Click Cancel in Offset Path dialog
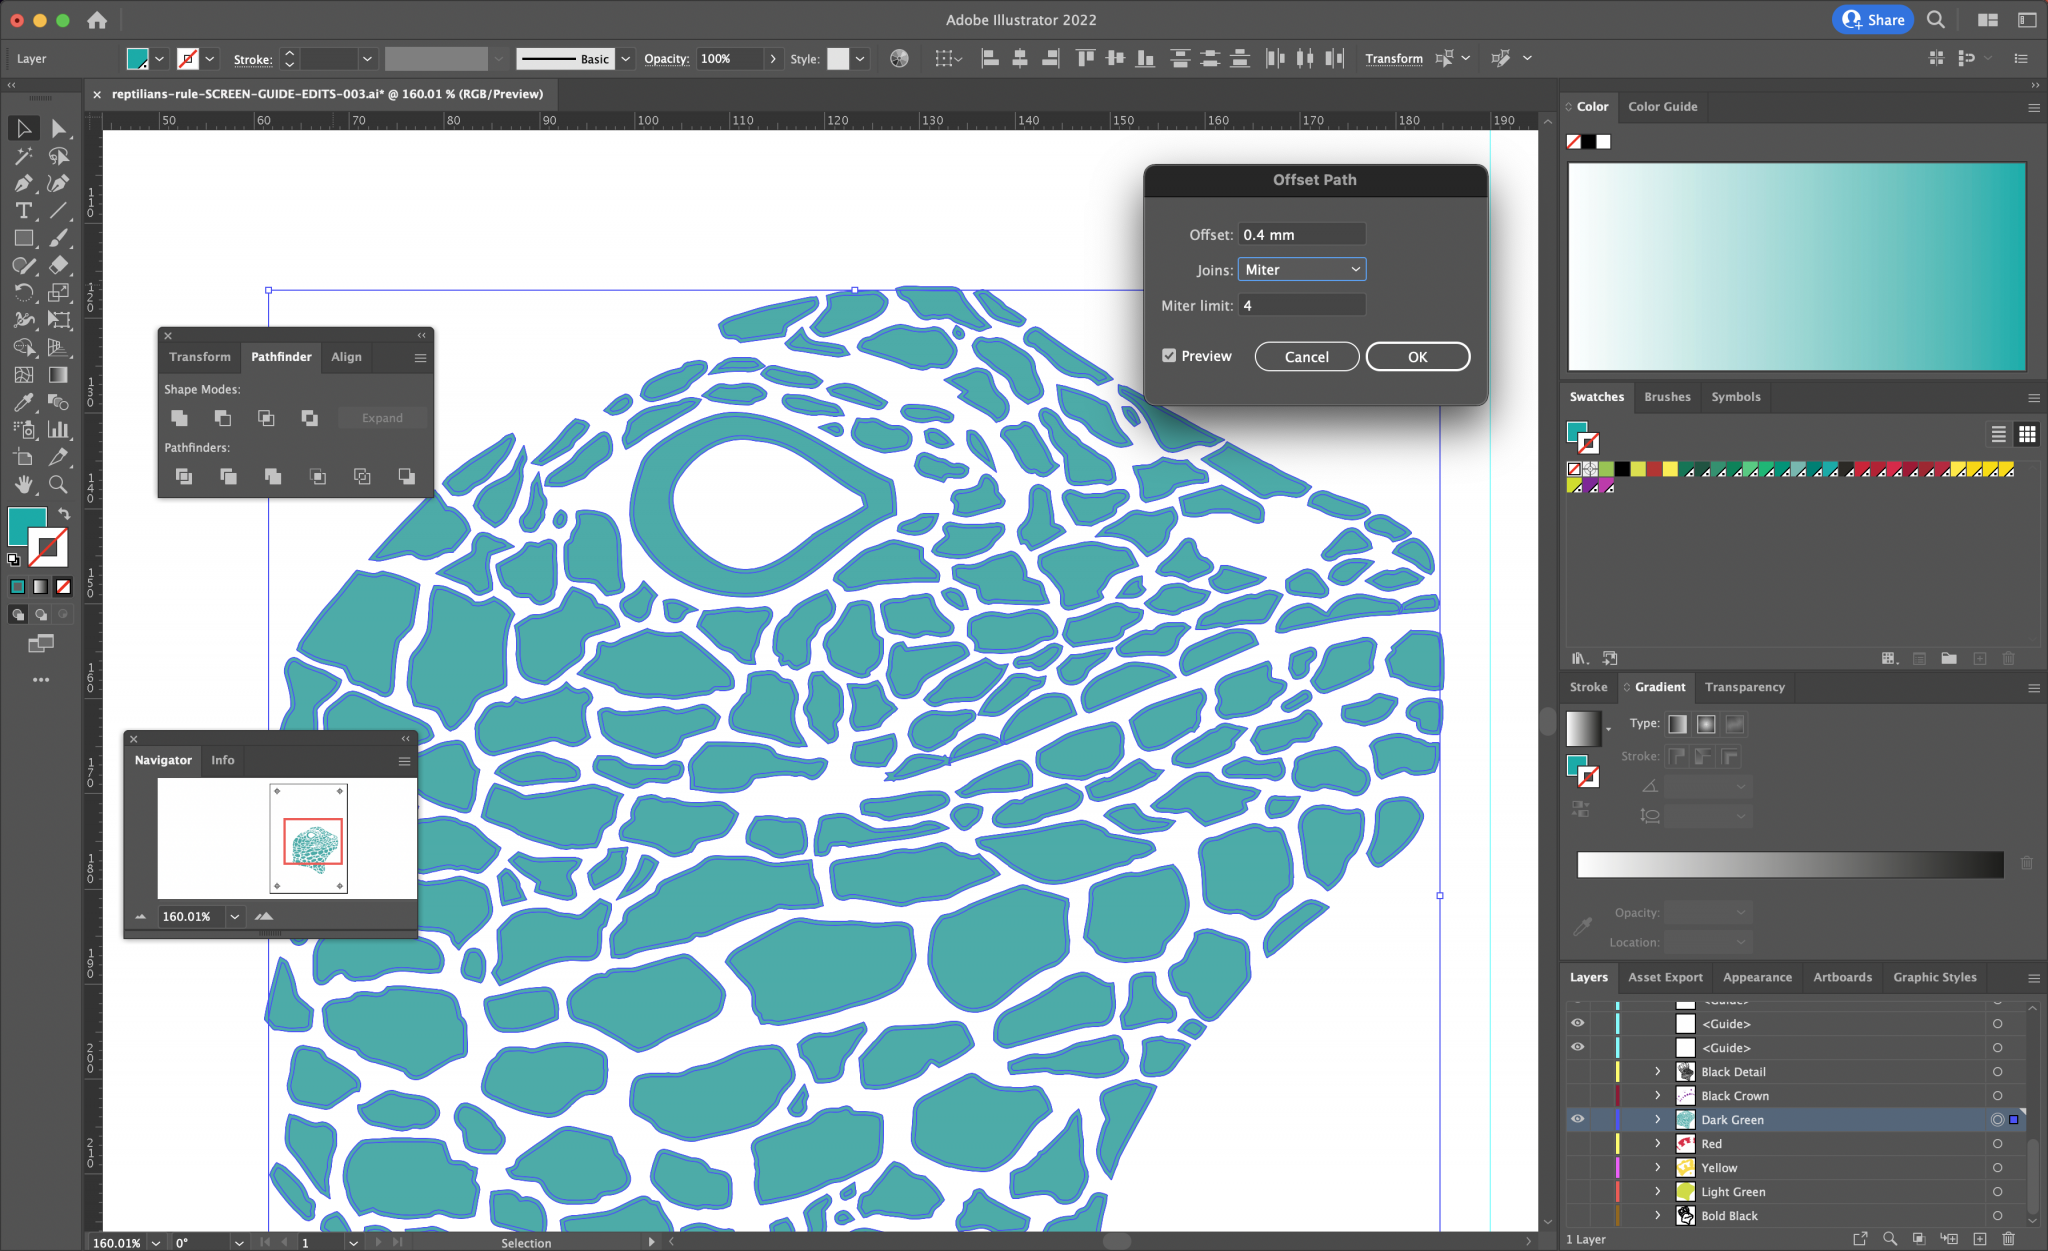The height and width of the screenshot is (1251, 2048). click(1306, 357)
